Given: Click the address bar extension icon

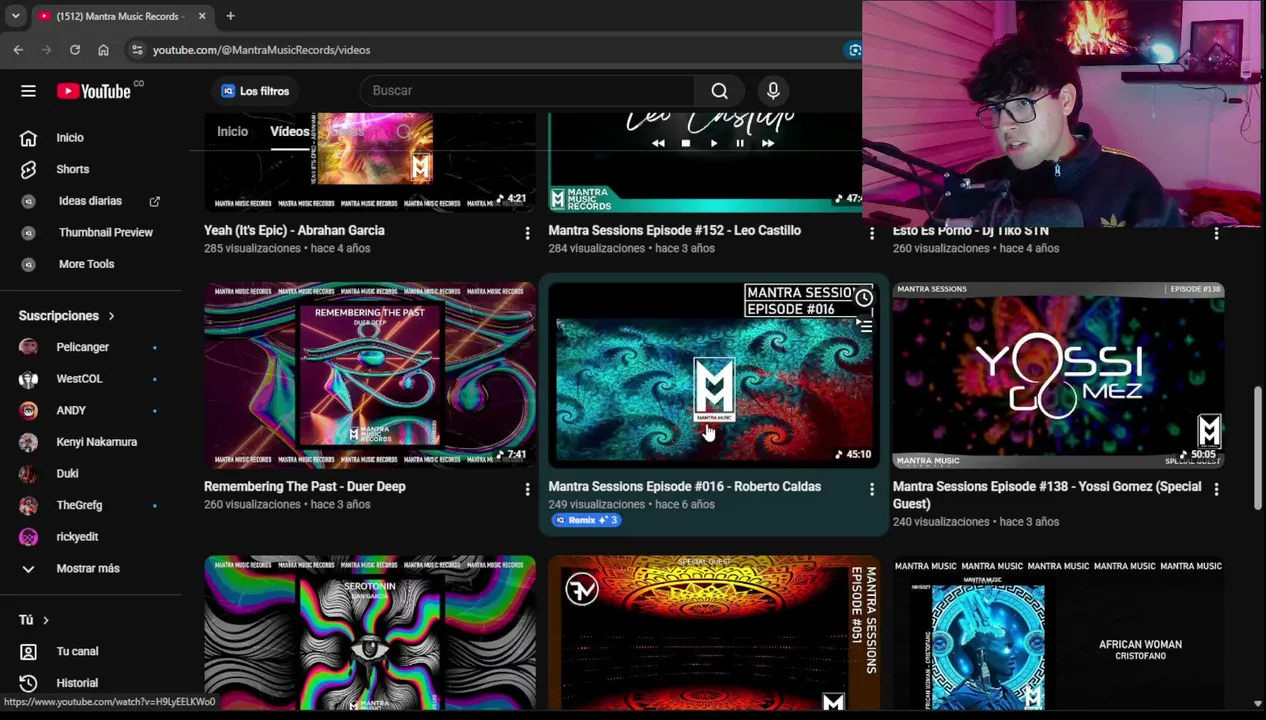Looking at the screenshot, I should [x=853, y=50].
